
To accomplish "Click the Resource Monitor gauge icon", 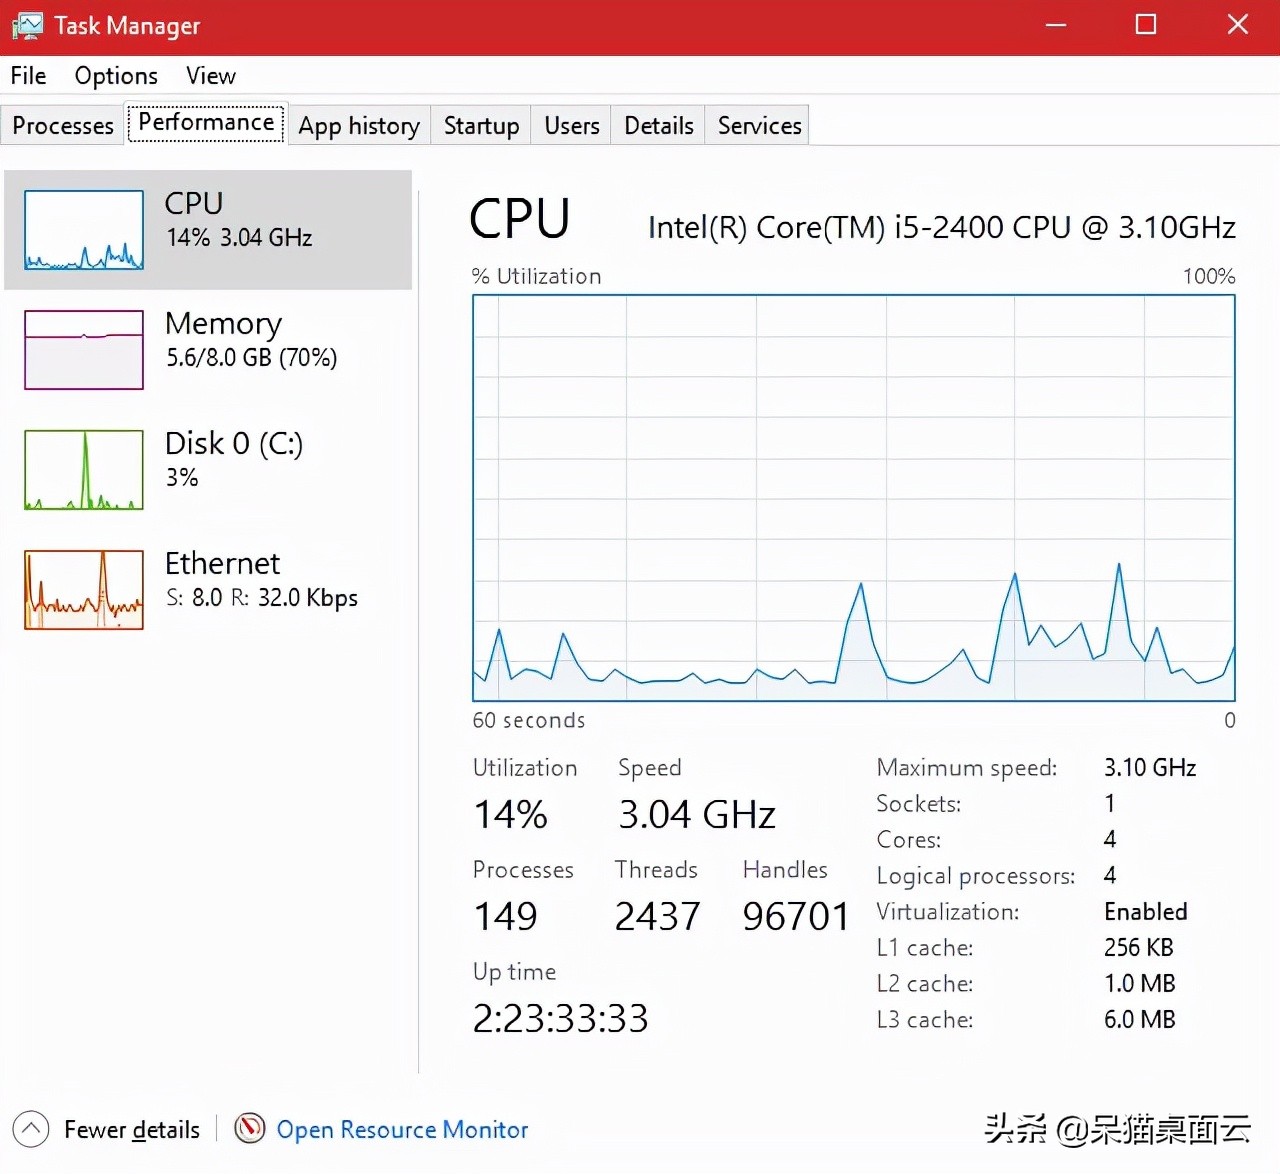I will [x=249, y=1129].
